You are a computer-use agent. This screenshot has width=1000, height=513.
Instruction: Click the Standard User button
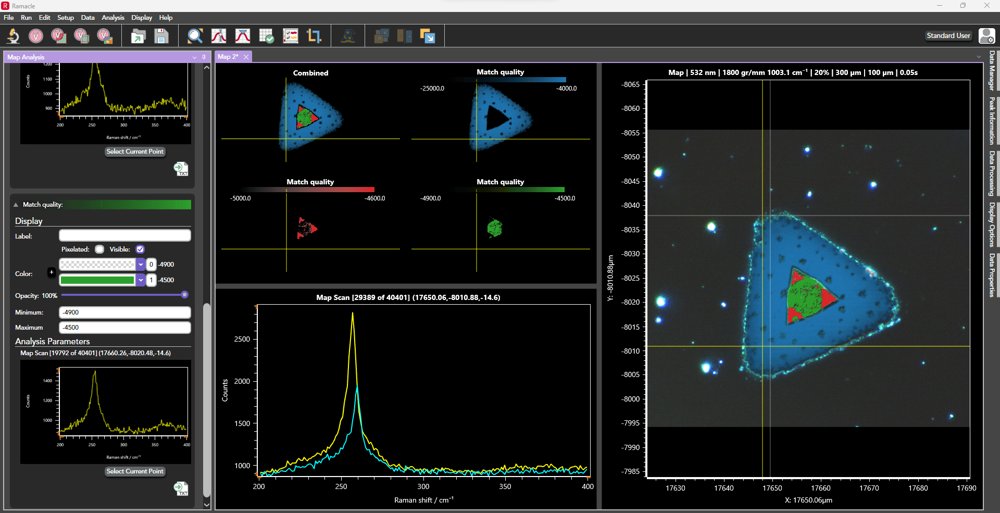pyautogui.click(x=948, y=36)
